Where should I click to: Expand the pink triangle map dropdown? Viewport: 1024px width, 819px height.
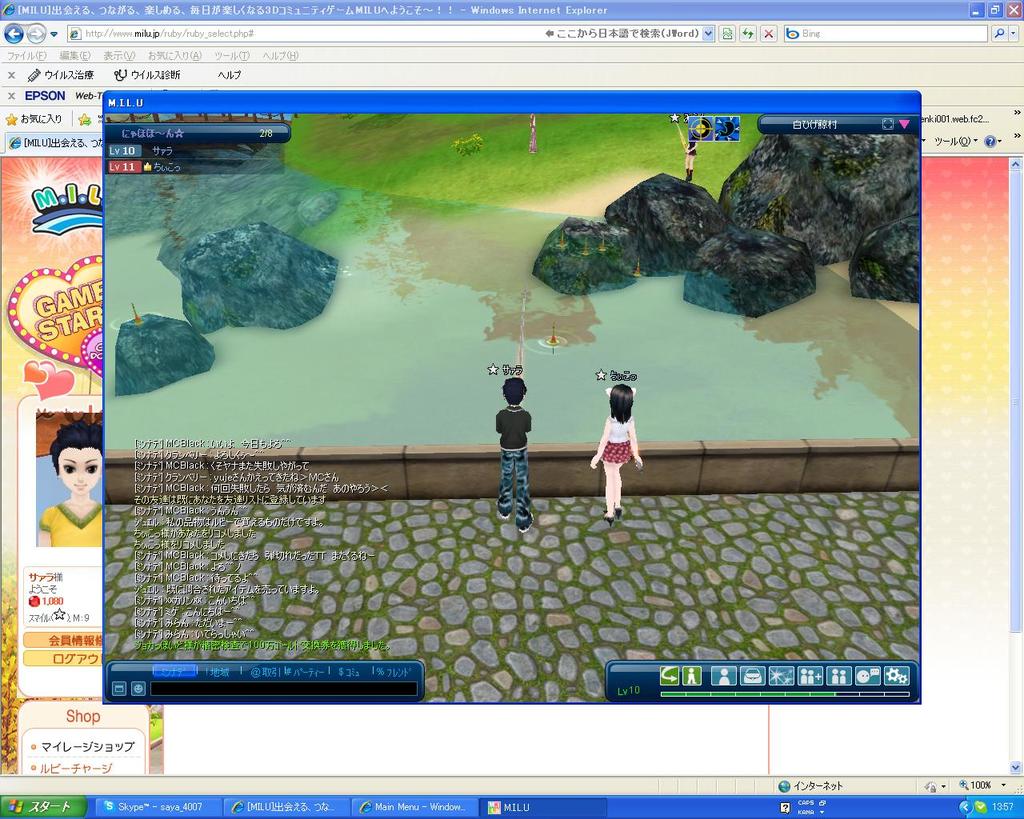[x=904, y=124]
